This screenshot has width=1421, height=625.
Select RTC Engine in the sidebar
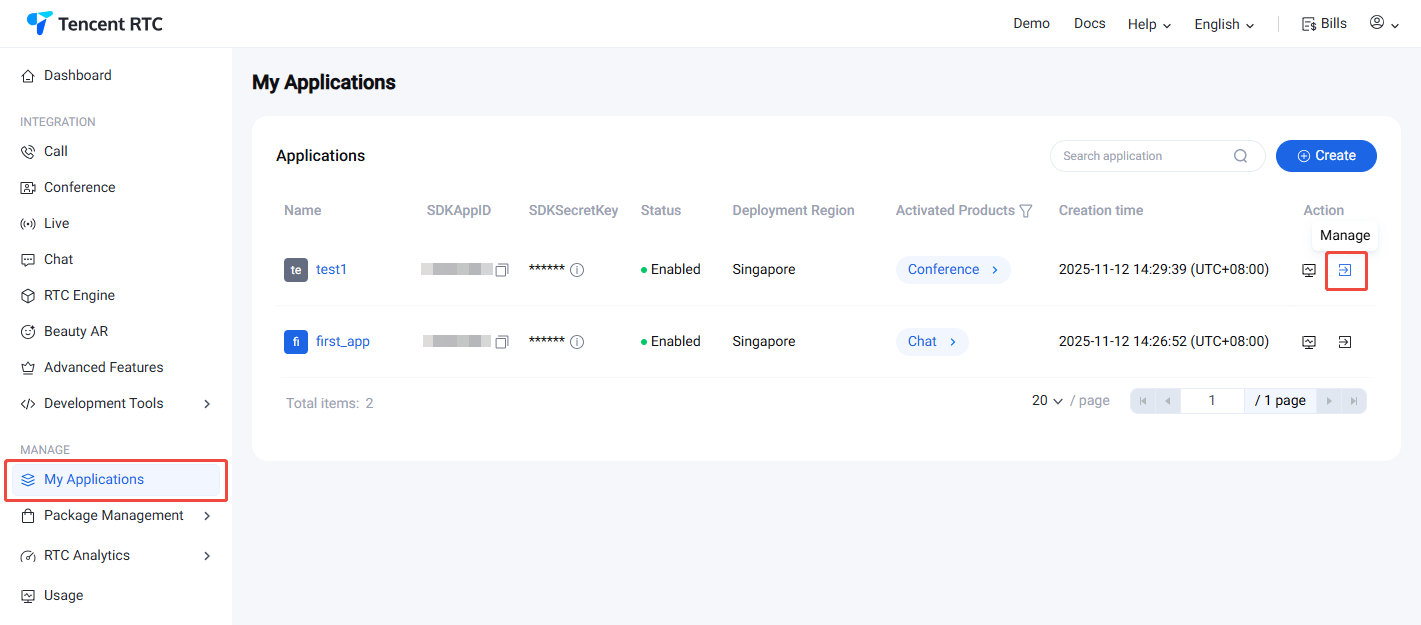pos(79,296)
